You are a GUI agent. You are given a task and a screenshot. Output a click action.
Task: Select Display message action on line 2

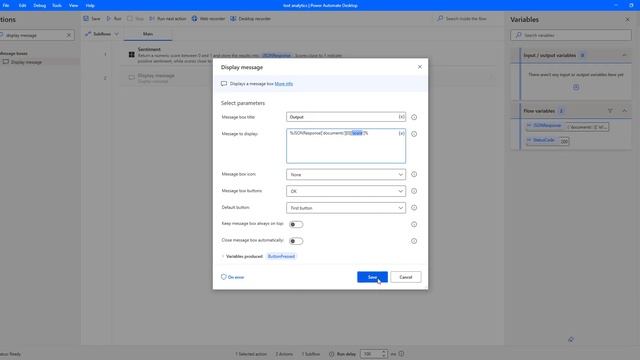[308, 78]
